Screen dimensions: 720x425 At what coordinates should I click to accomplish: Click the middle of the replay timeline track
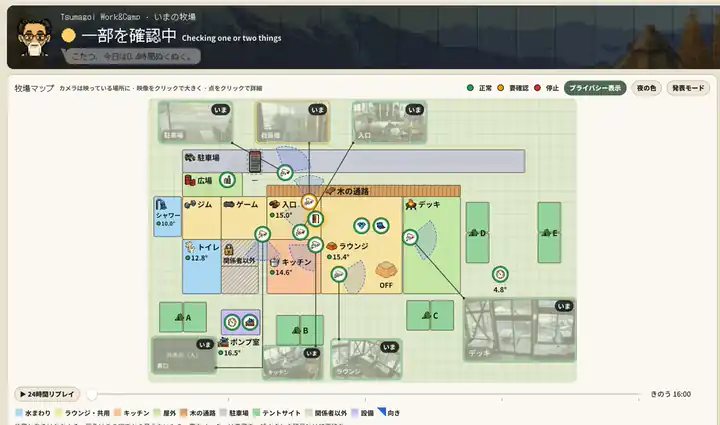coord(366,394)
